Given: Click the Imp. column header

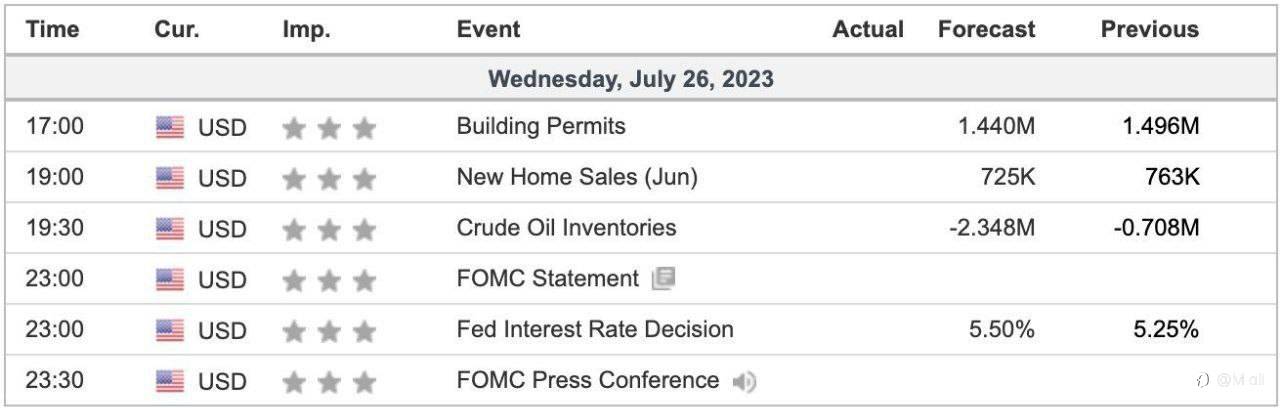Looking at the screenshot, I should click(x=306, y=29).
